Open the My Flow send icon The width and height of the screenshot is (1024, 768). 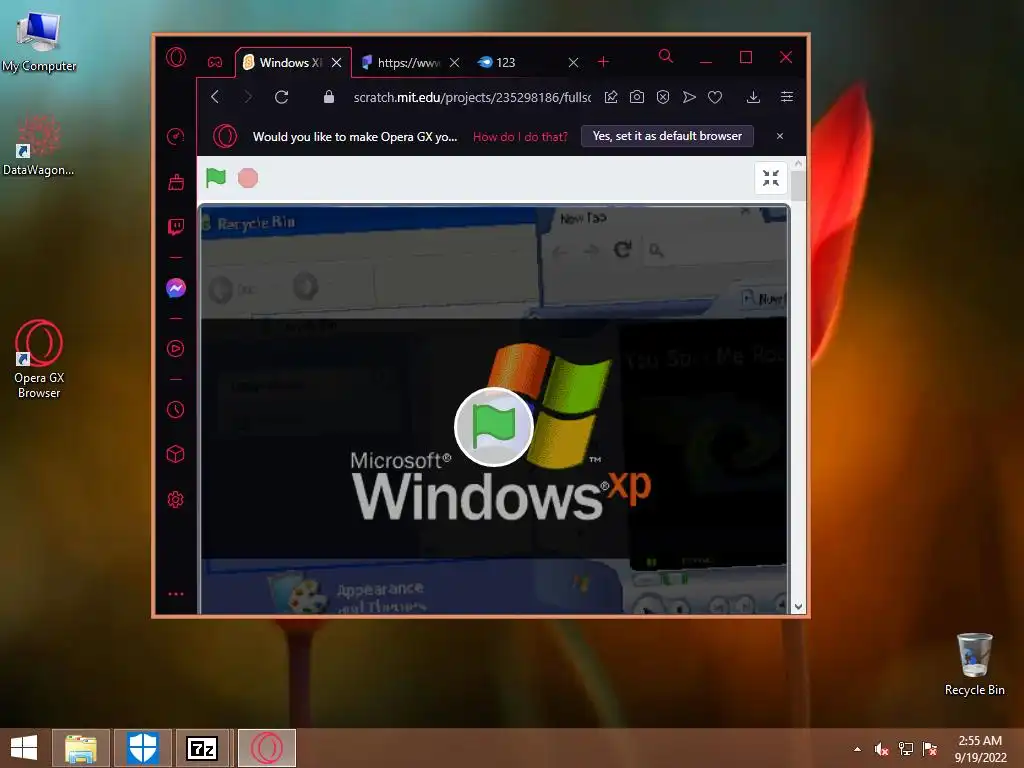[x=689, y=97]
